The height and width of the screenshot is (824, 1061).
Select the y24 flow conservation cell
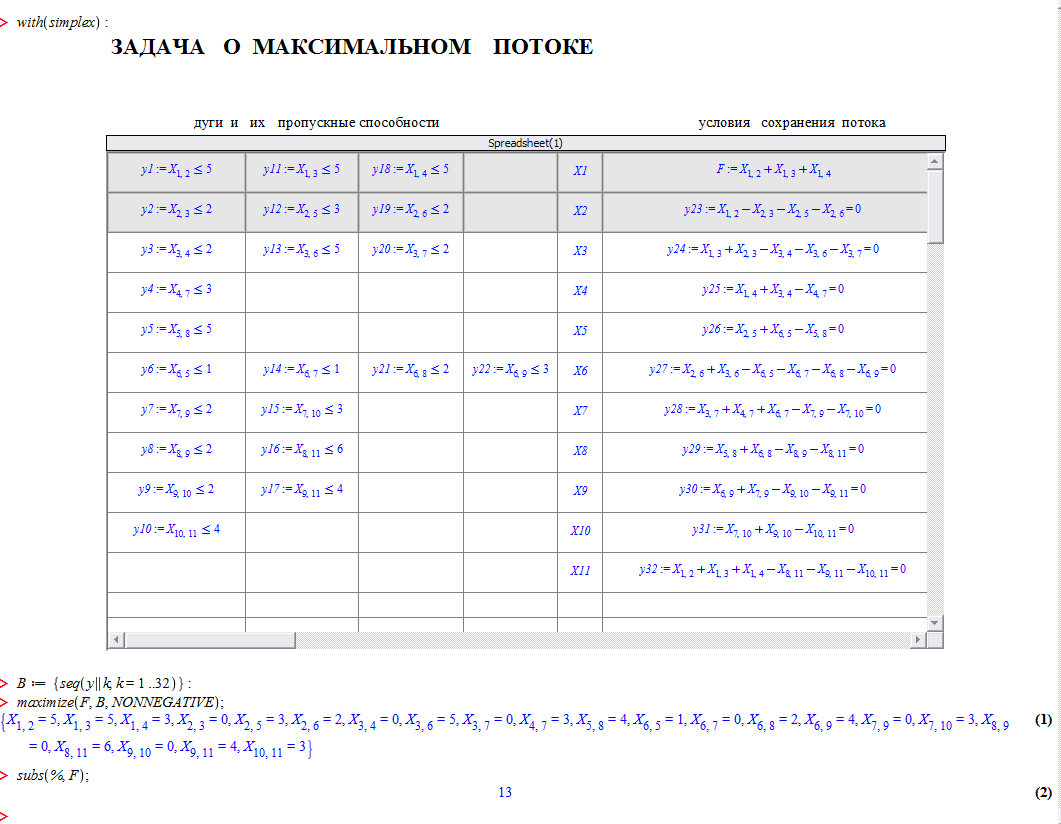click(765, 252)
